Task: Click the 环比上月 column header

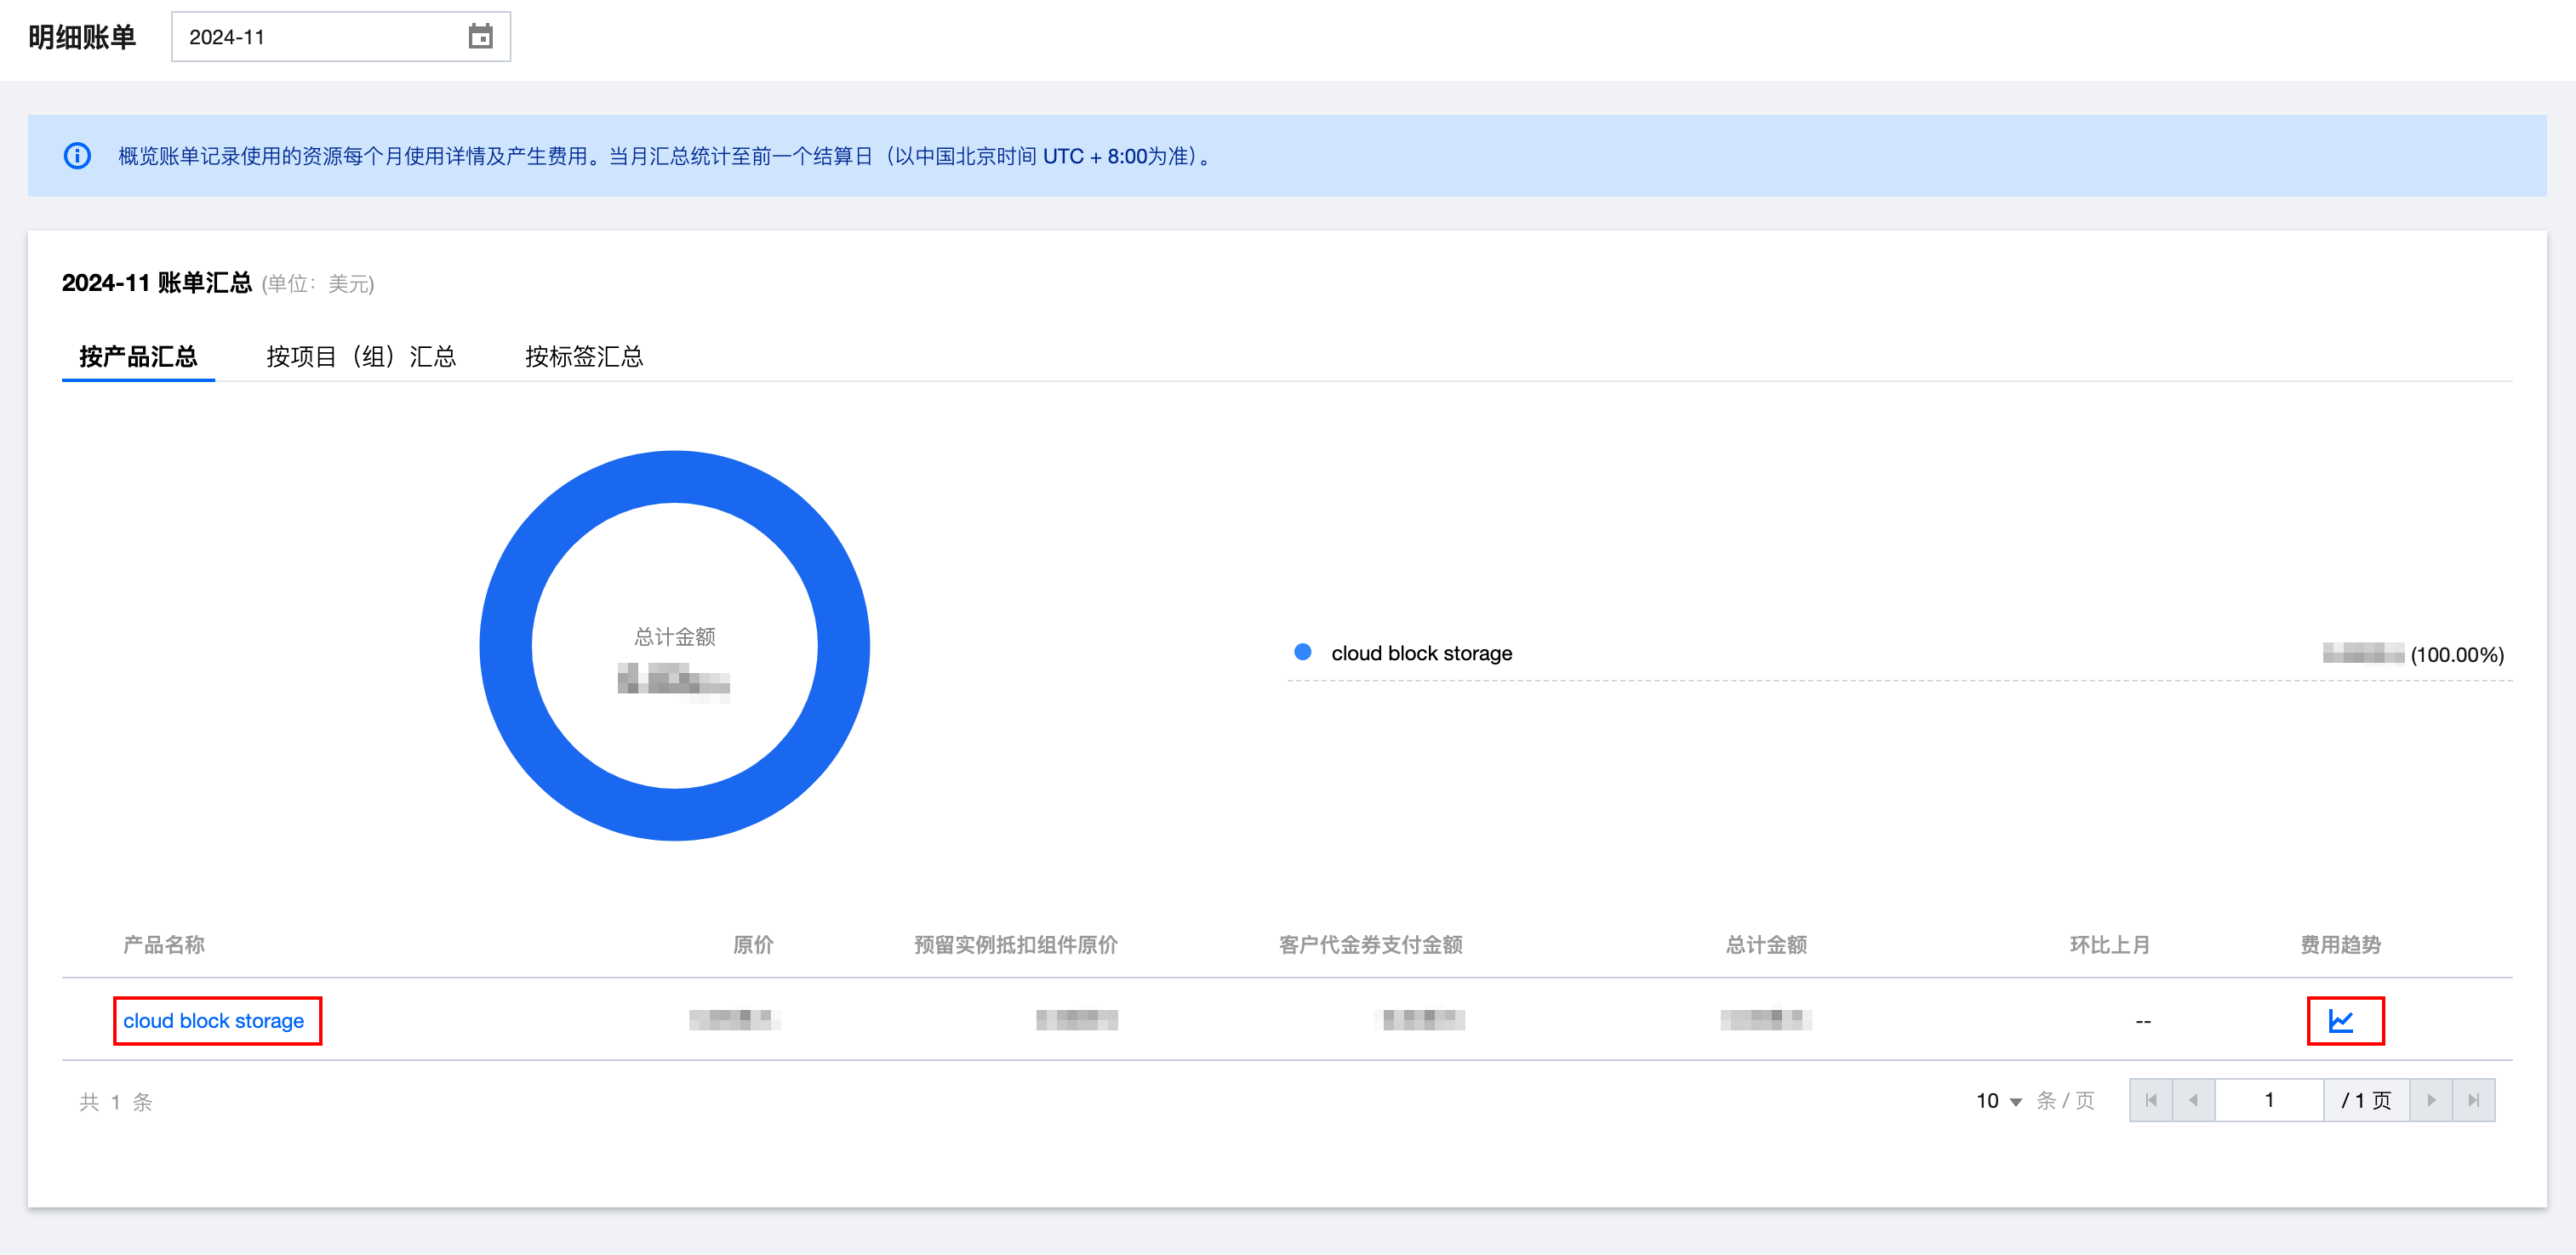Action: click(x=2109, y=944)
